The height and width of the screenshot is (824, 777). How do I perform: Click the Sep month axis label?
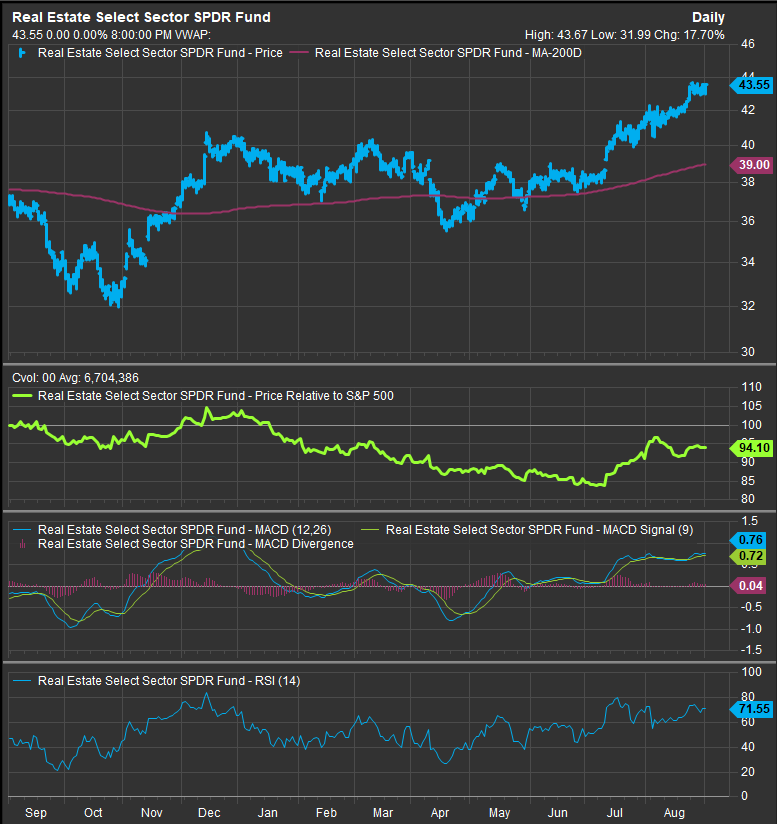36,812
